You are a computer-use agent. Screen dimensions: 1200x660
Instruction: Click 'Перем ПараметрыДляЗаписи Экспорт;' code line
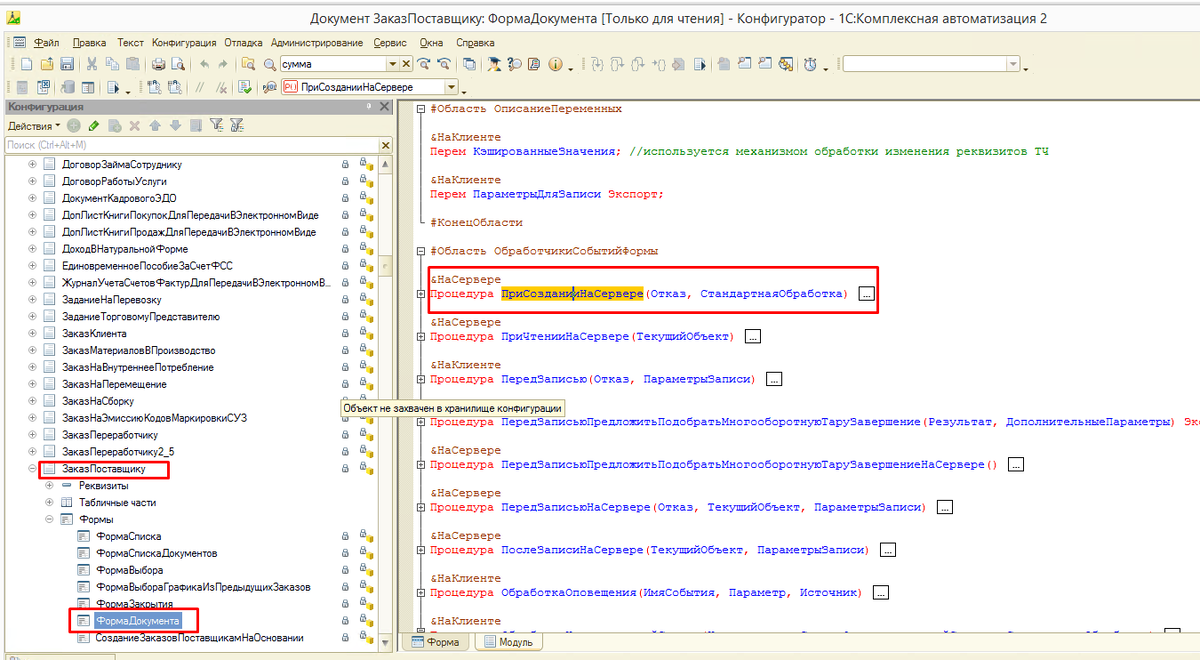tap(547, 194)
